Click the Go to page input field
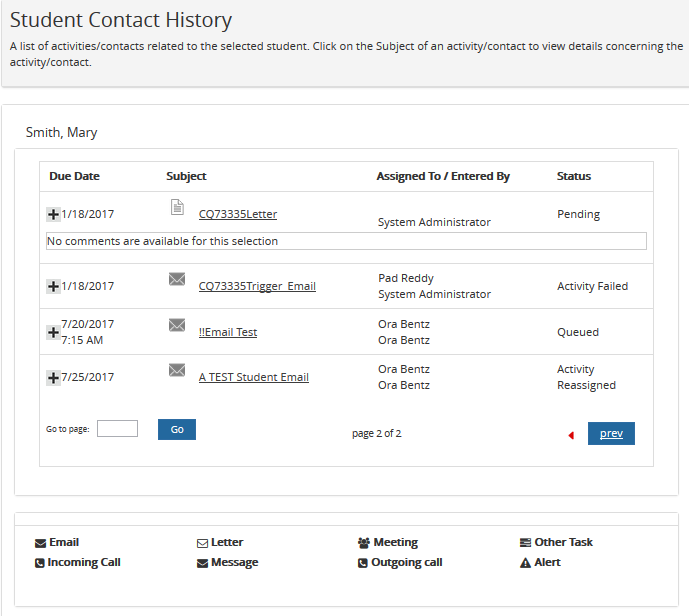Image resolution: width=689 pixels, height=616 pixels. click(117, 428)
